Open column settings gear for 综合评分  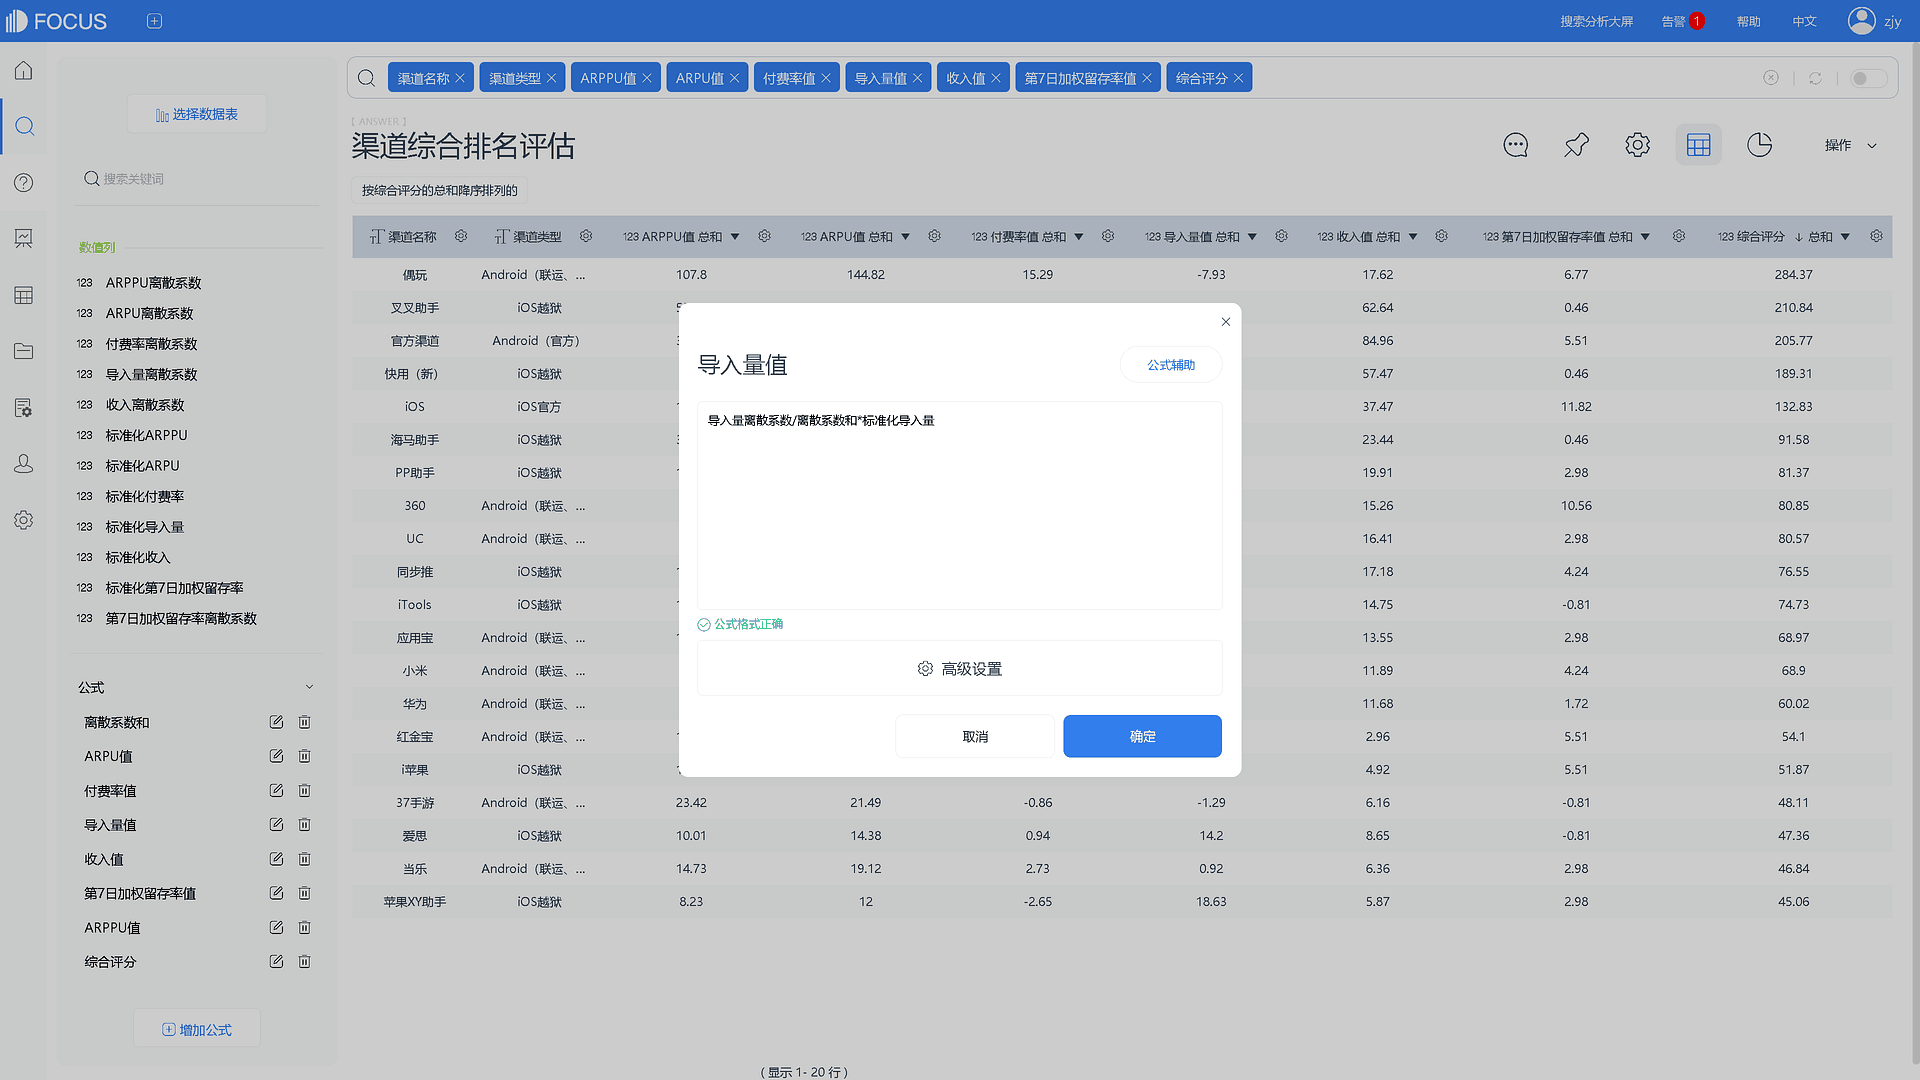1876,236
